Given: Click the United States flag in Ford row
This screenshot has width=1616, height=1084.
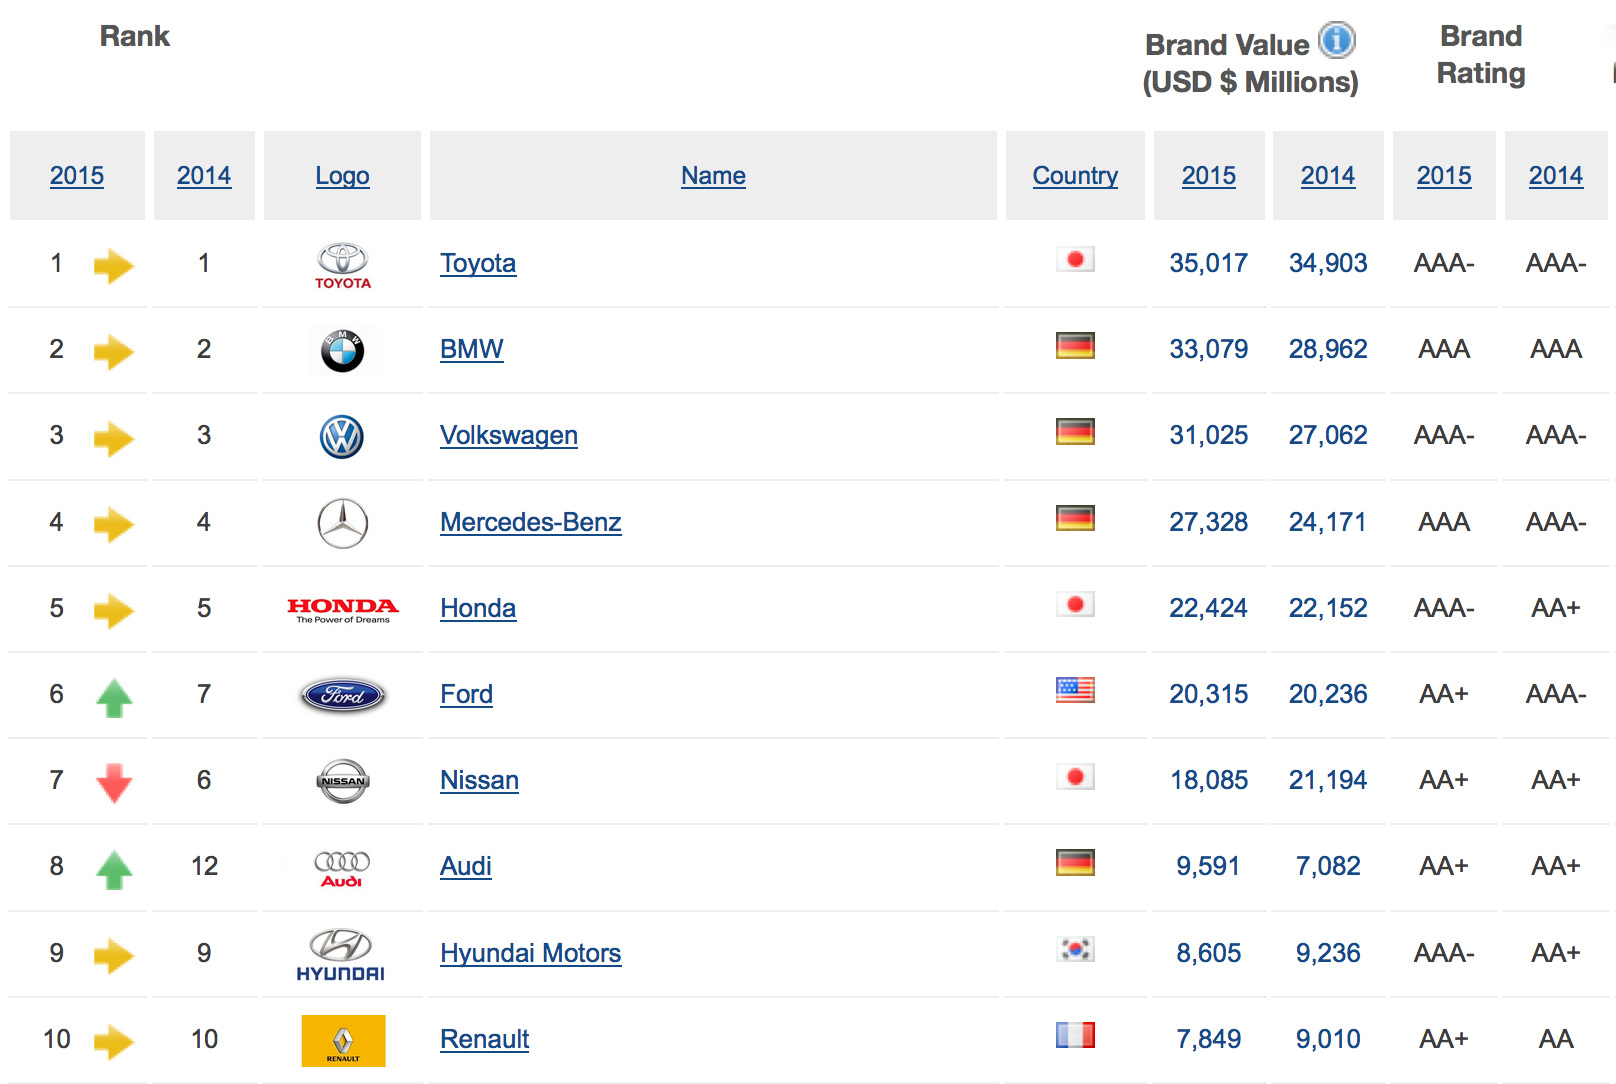Looking at the screenshot, I should click(x=1075, y=690).
